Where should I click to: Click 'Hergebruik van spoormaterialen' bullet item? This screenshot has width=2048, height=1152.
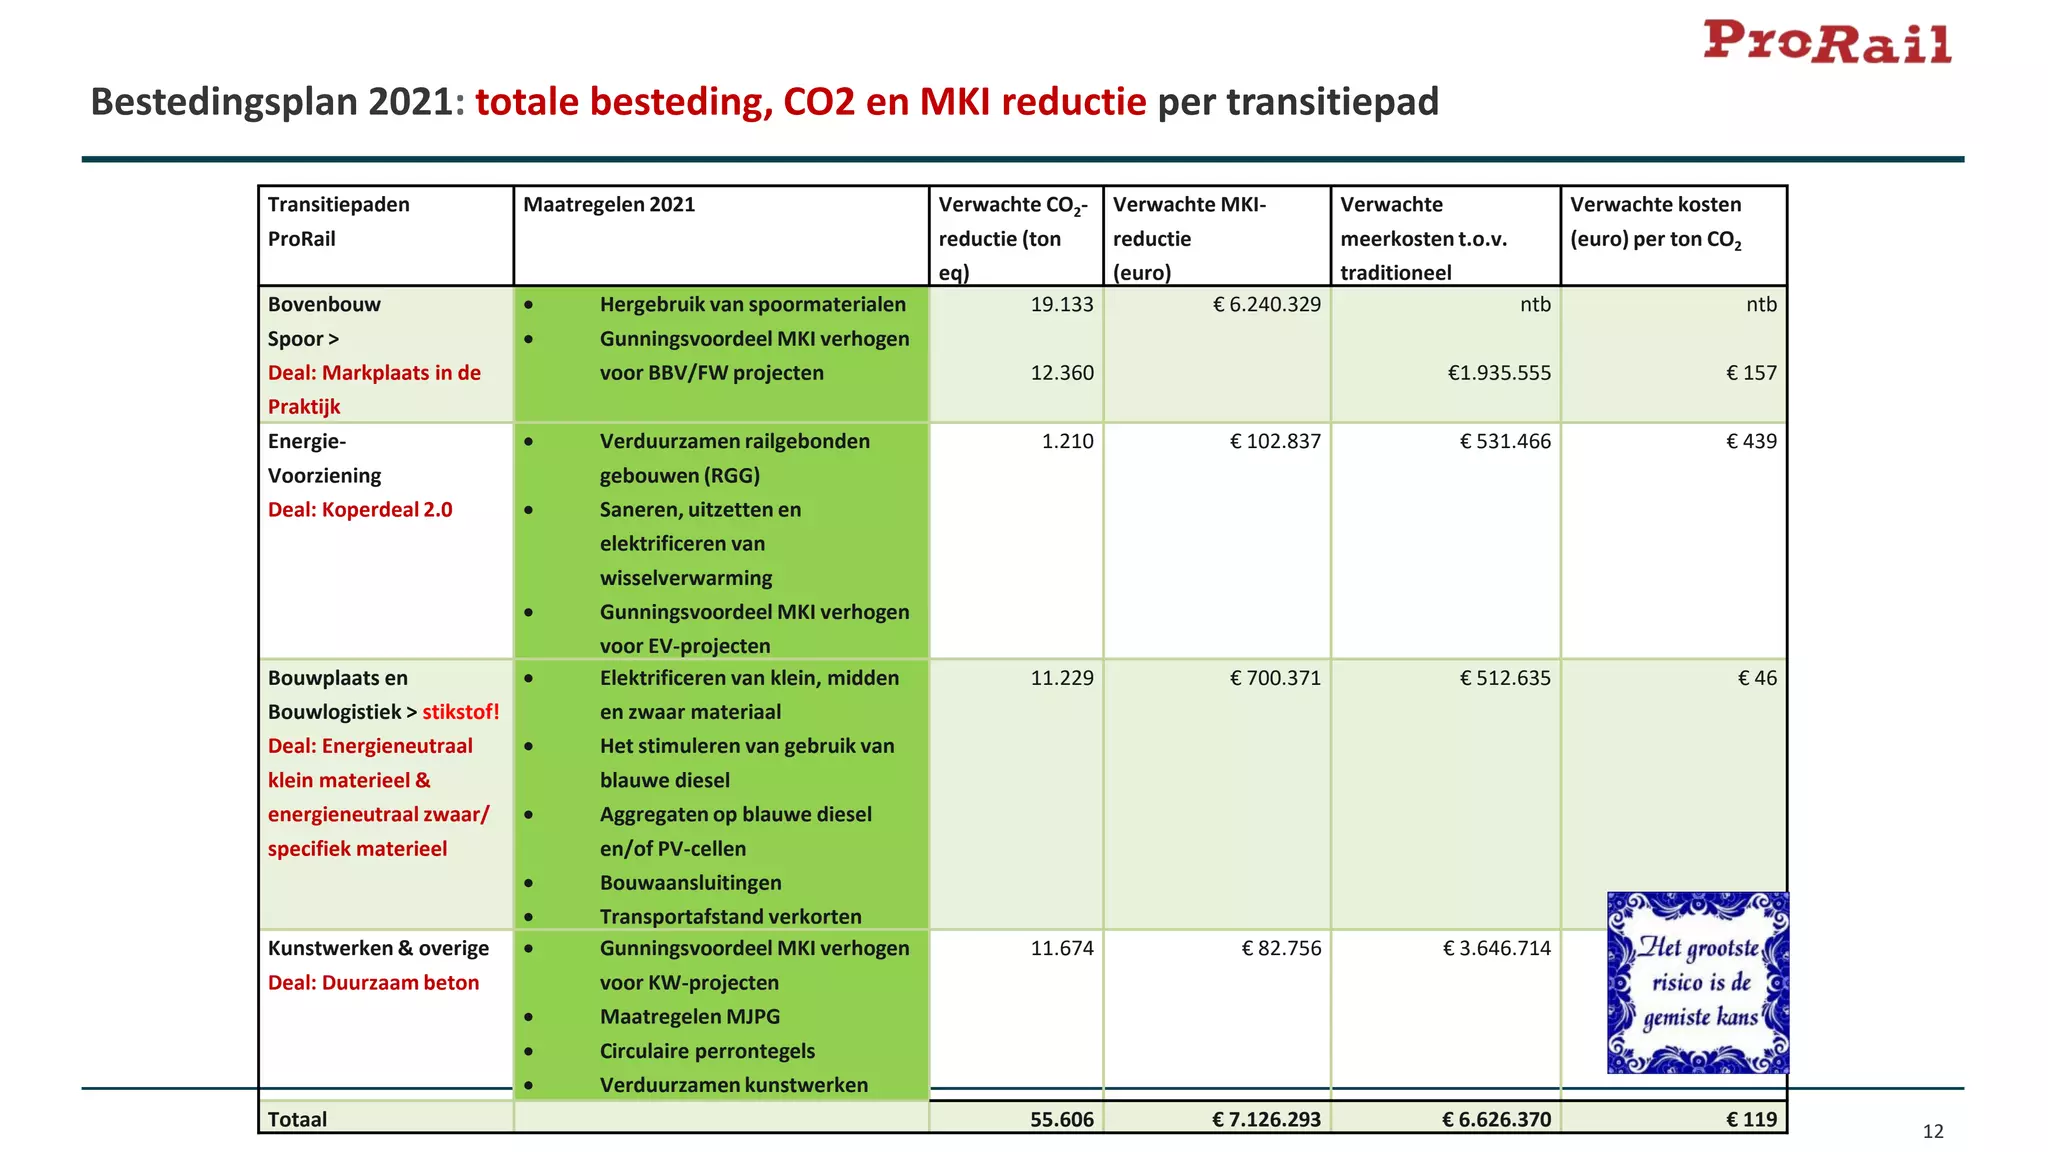pyautogui.click(x=752, y=305)
